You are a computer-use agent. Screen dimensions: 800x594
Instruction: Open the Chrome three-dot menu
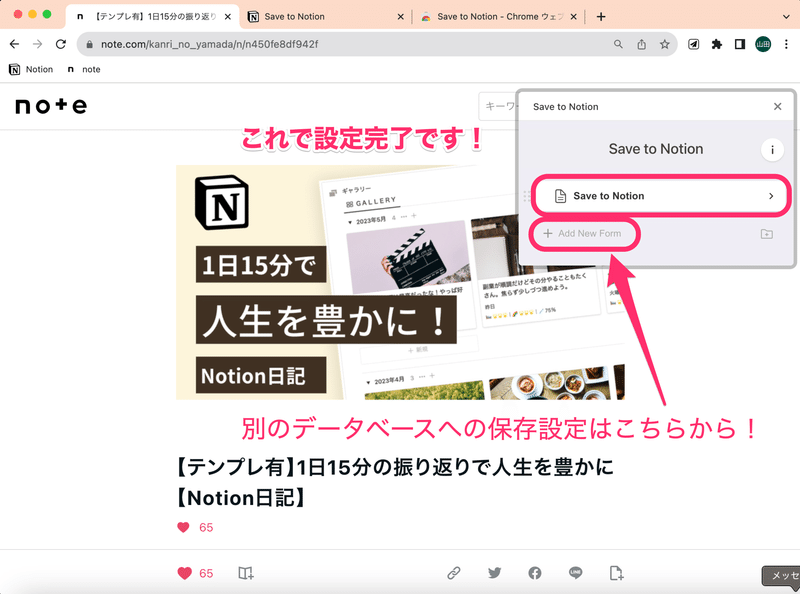(786, 44)
